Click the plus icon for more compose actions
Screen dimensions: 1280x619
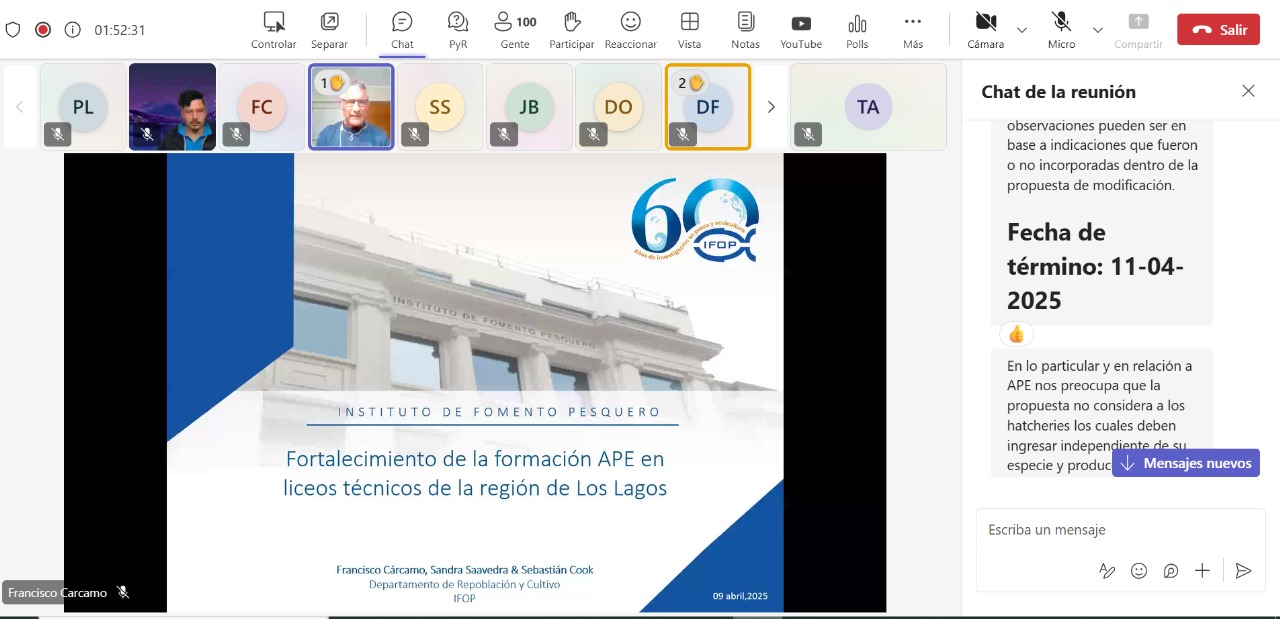1202,571
